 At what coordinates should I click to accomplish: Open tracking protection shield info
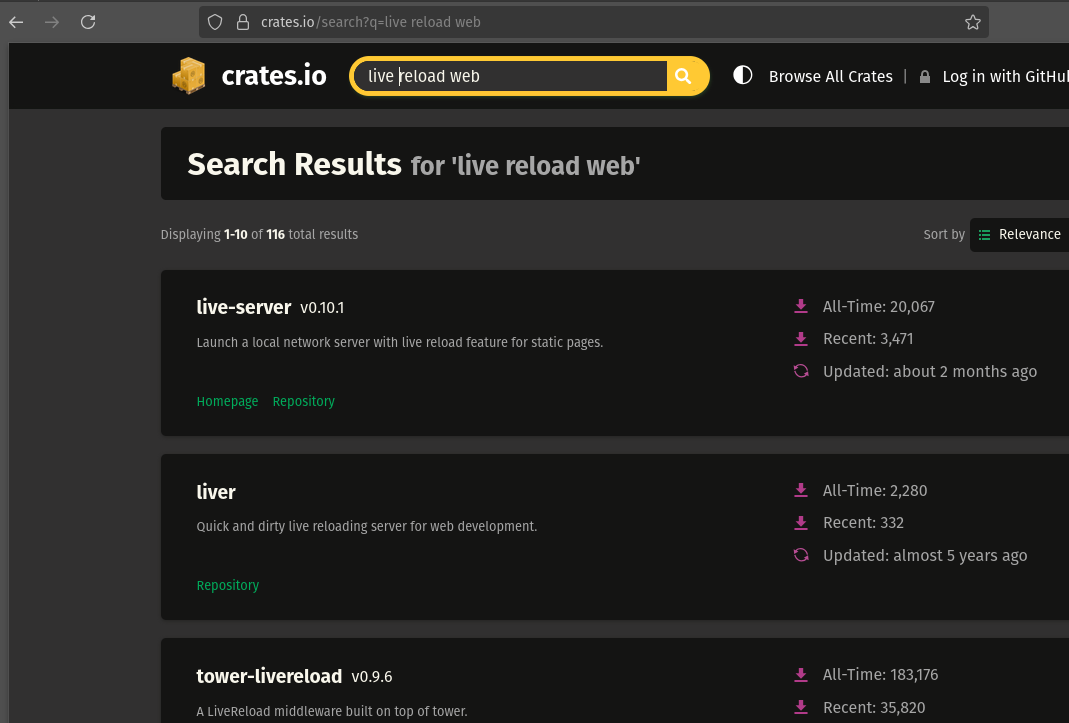[215, 23]
